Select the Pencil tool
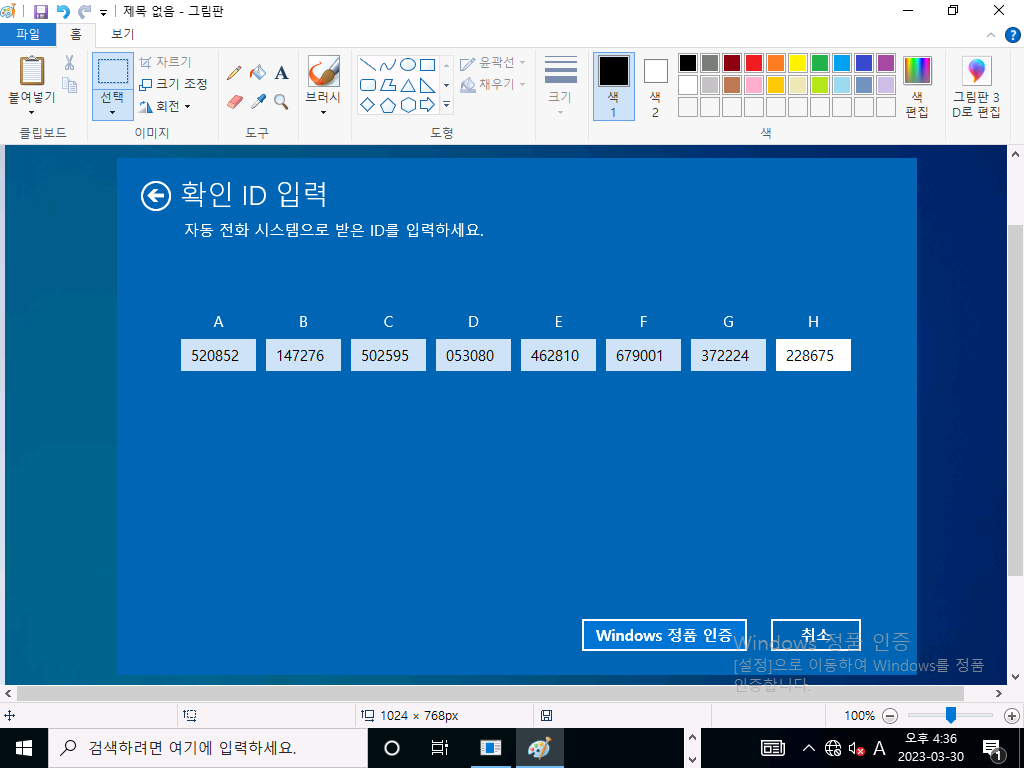This screenshot has width=1024, height=768. (234, 72)
